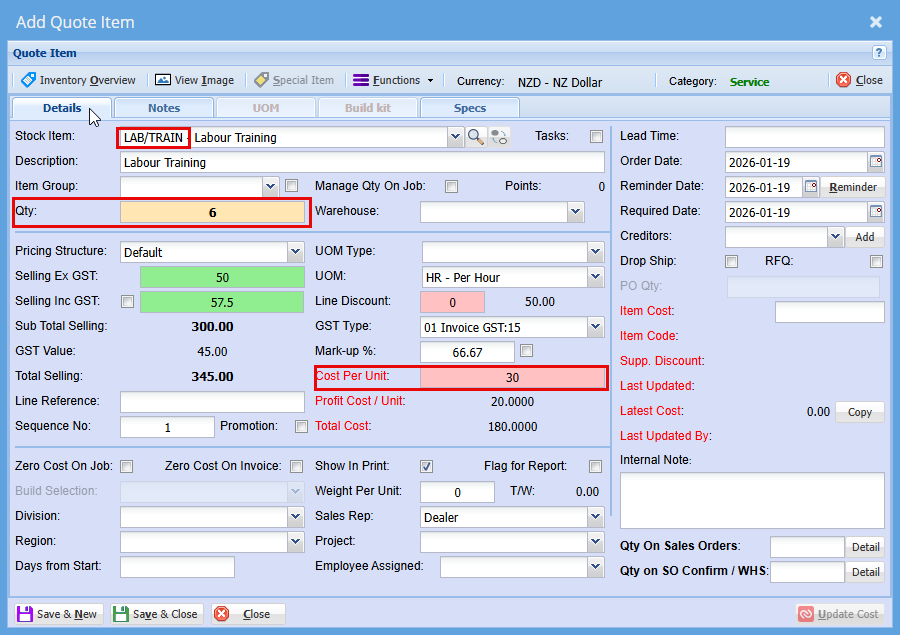Enable the Tasks checkbox
The width and height of the screenshot is (900, 635).
pos(596,137)
